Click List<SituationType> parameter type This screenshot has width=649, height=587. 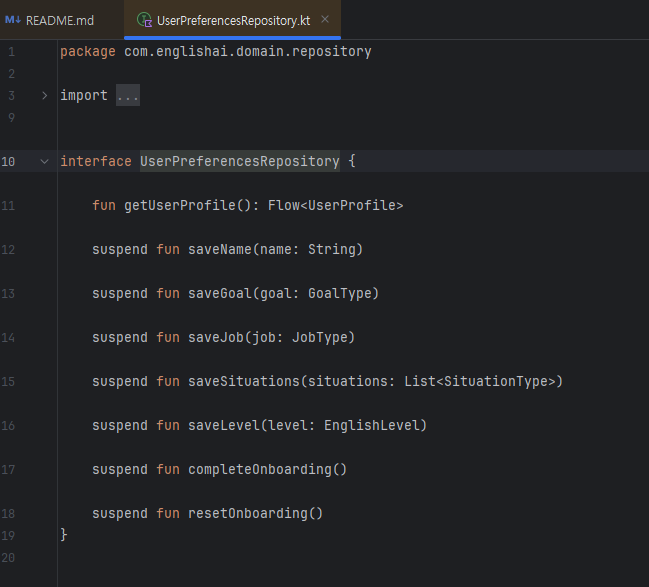point(480,381)
